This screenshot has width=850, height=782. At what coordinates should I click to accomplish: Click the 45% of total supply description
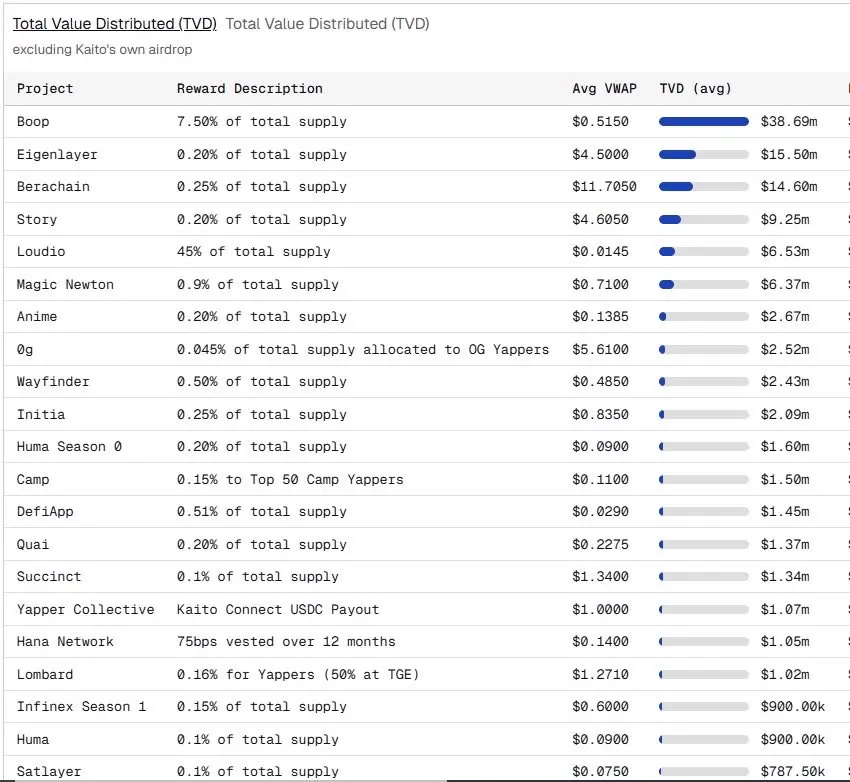click(x=254, y=252)
